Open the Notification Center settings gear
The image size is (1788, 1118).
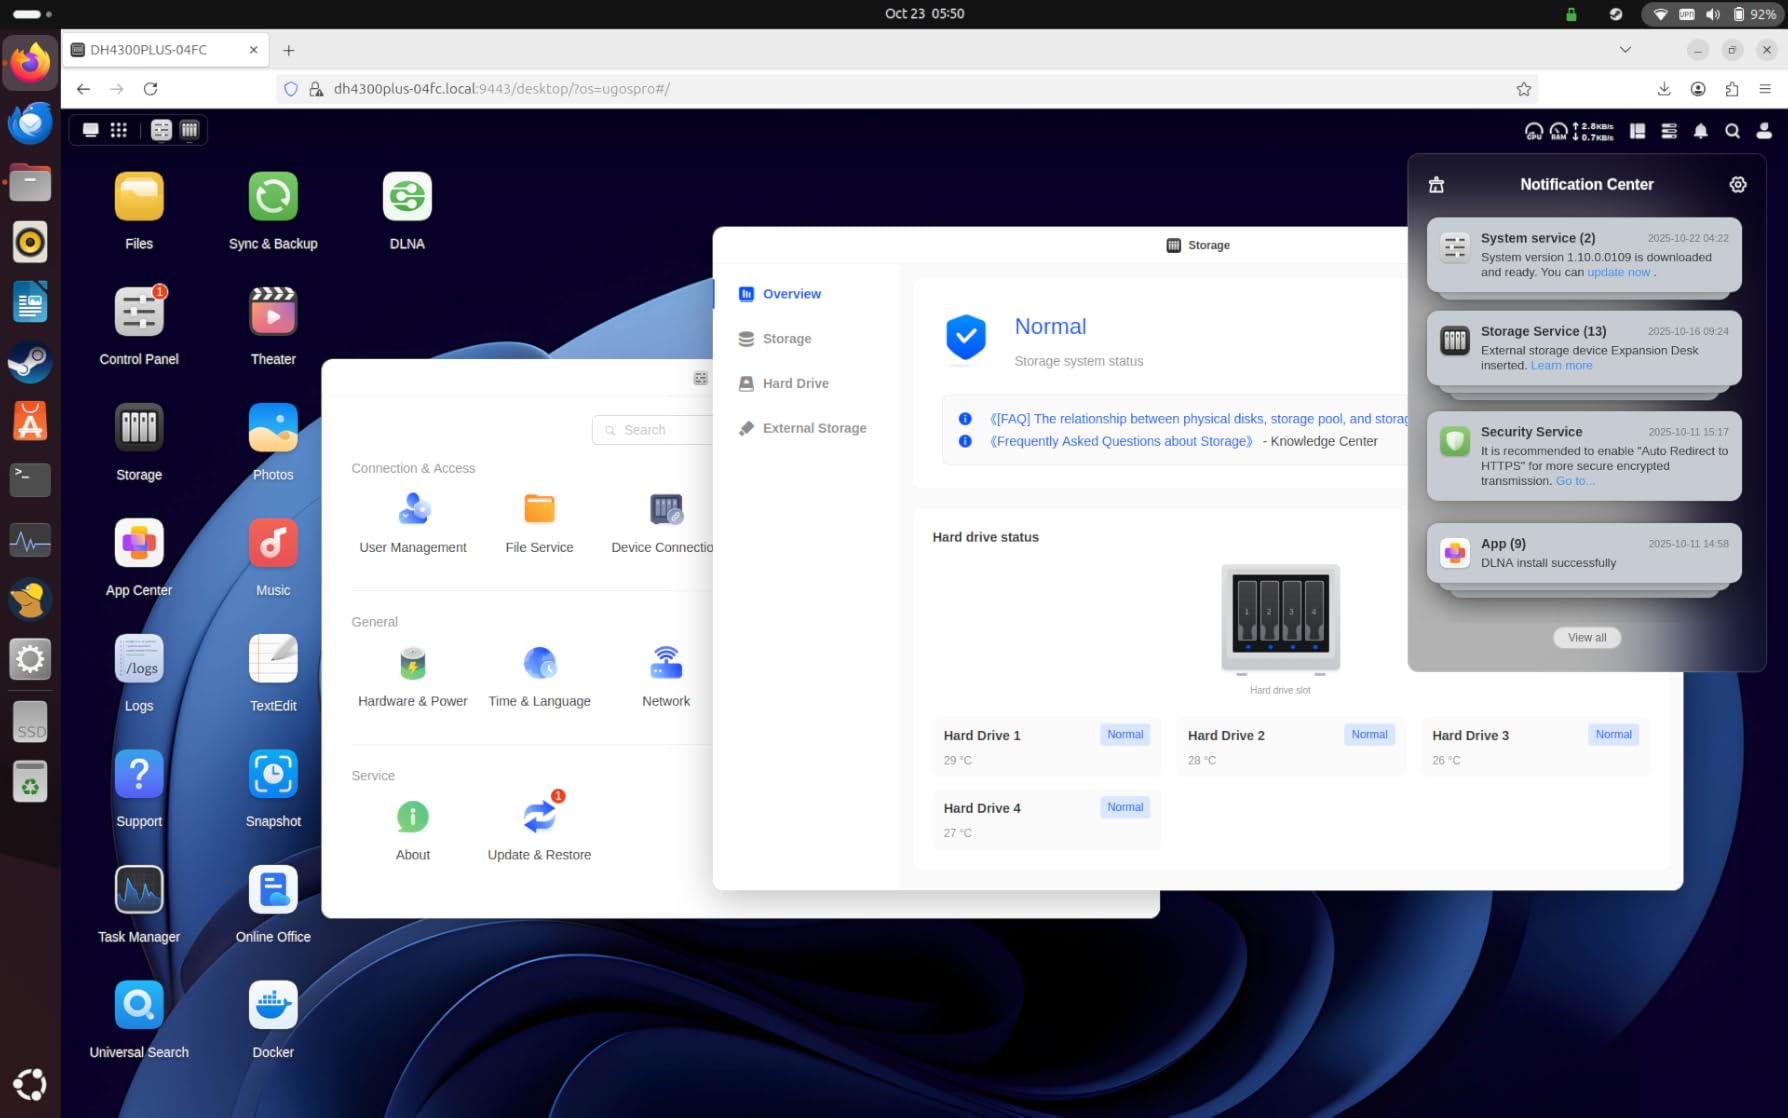pyautogui.click(x=1737, y=184)
